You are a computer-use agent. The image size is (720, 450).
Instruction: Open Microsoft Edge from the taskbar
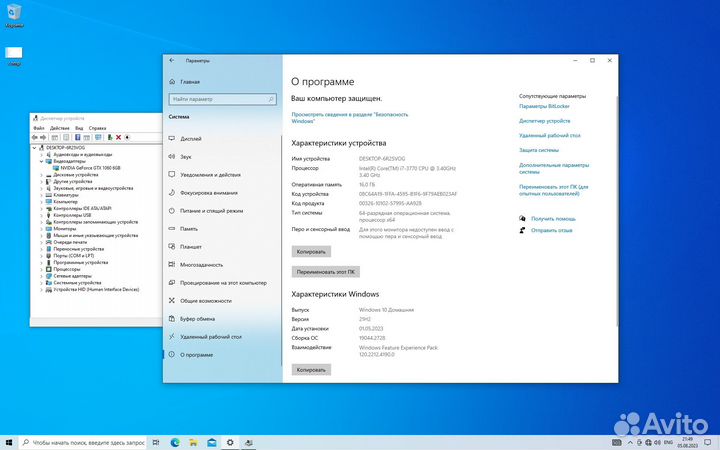[173, 441]
